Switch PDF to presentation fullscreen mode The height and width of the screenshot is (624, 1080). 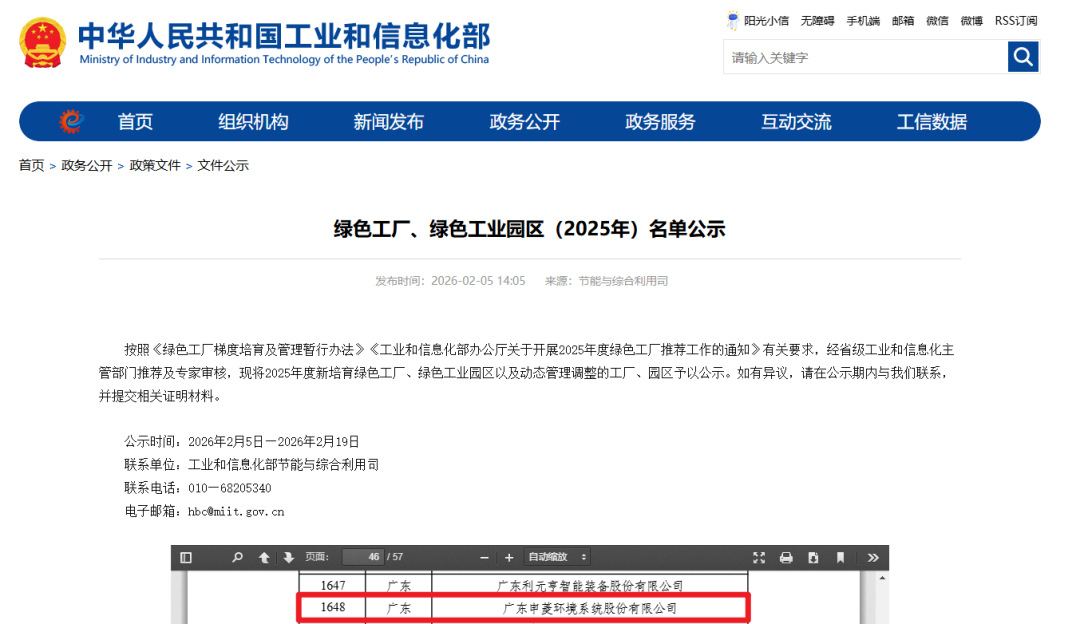[759, 557]
